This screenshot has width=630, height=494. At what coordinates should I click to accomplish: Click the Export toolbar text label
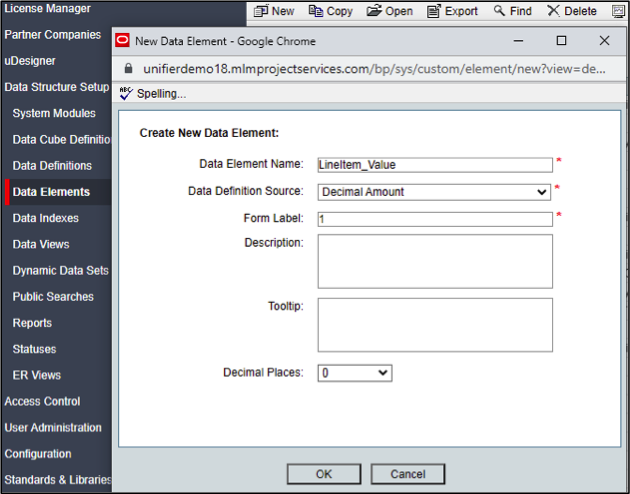click(461, 11)
